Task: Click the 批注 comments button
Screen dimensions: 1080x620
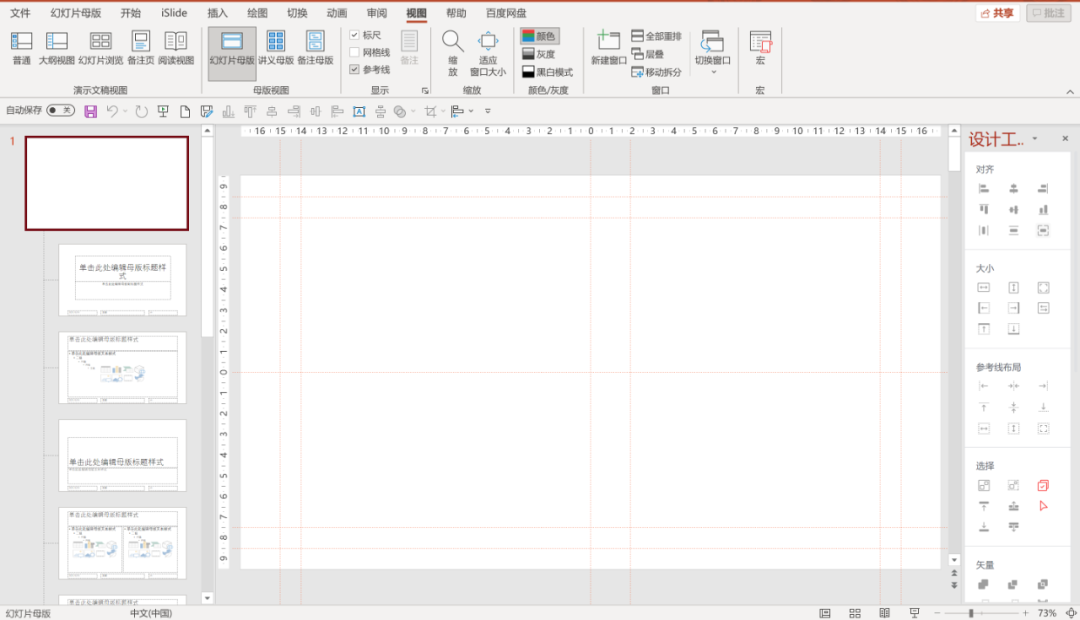Action: (x=1048, y=13)
